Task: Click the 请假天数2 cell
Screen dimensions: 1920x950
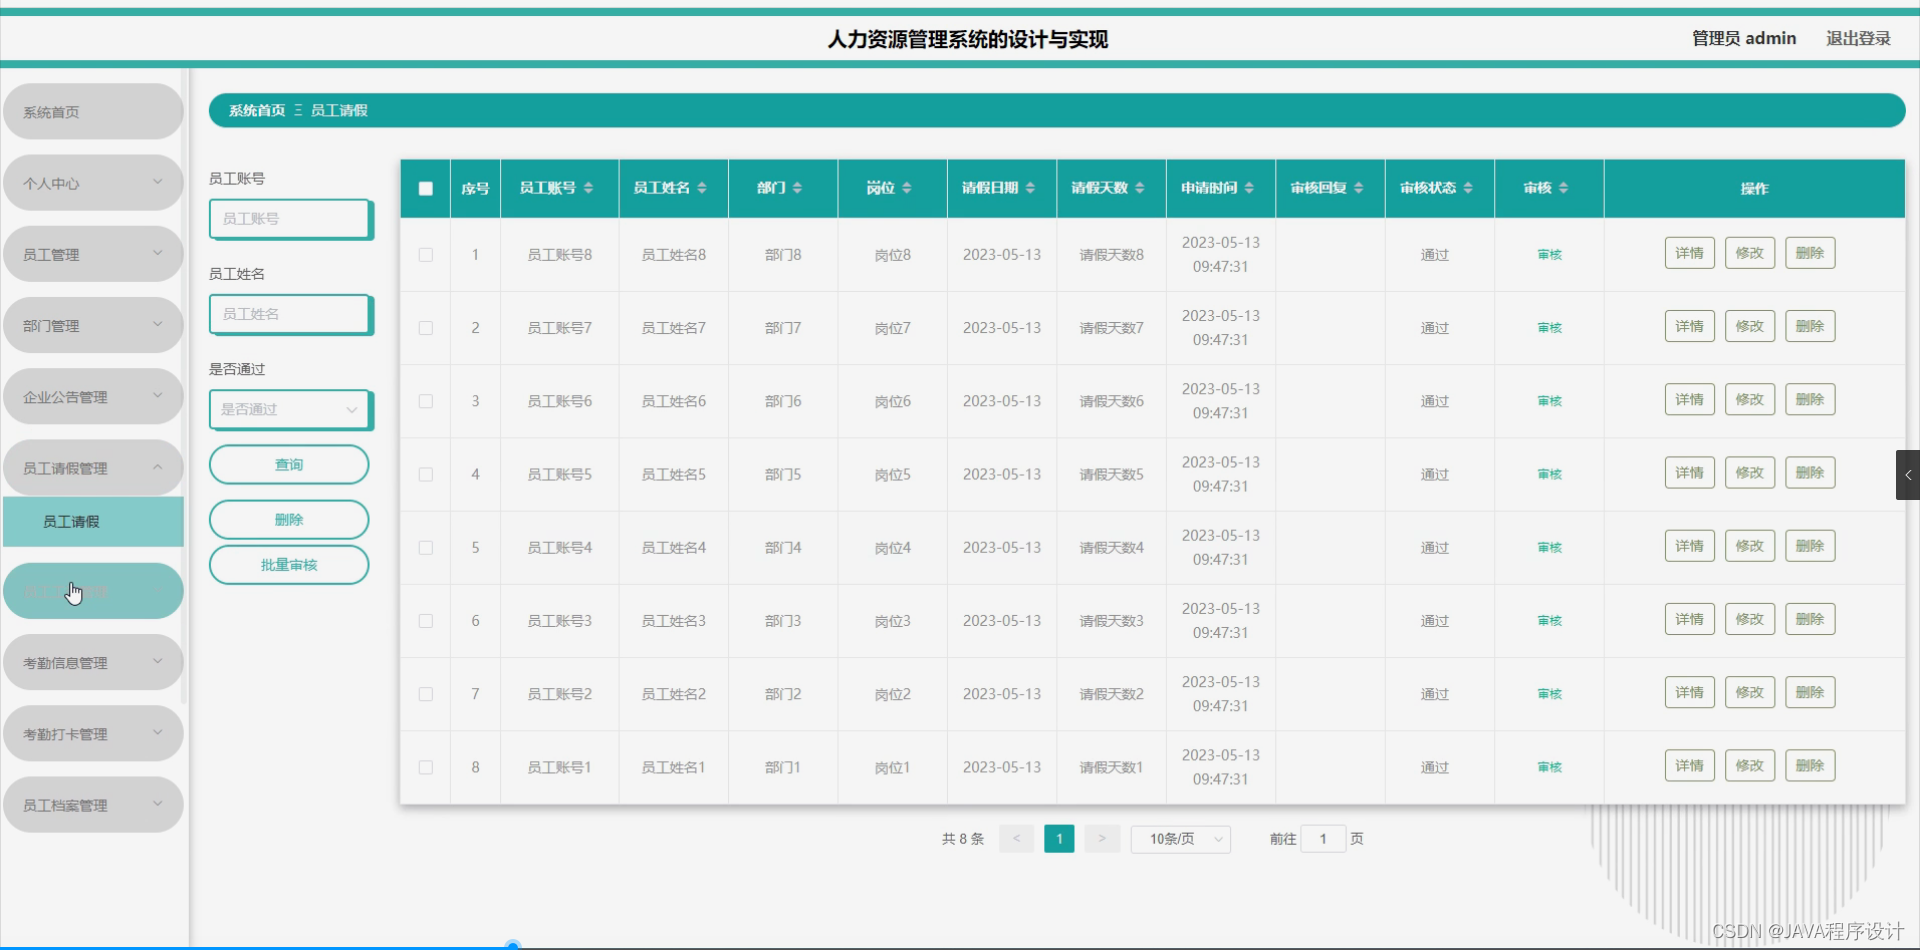Action: click(1111, 694)
